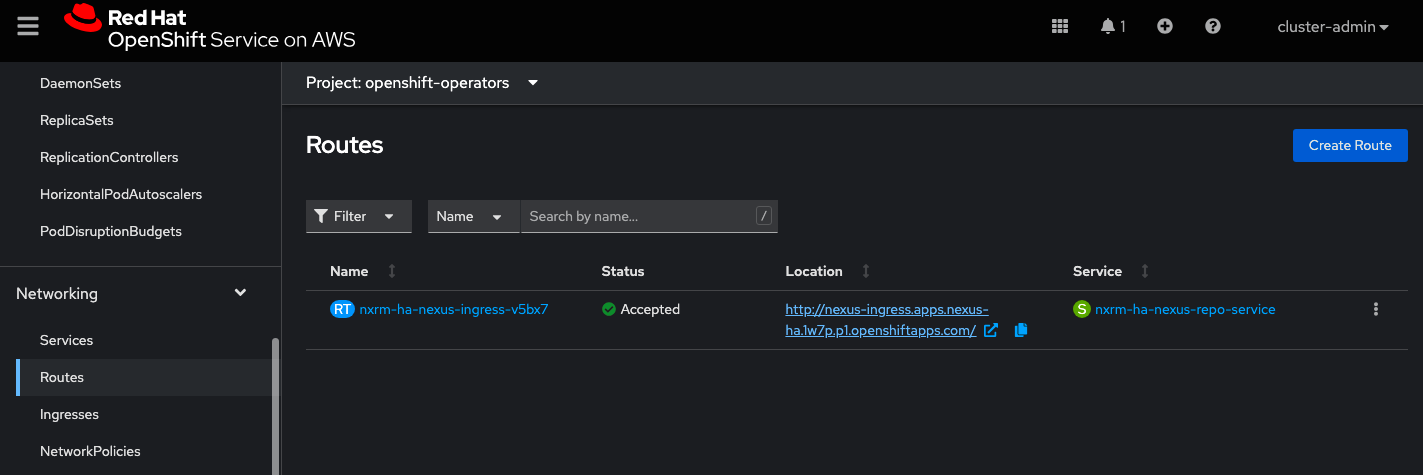Image resolution: width=1423 pixels, height=475 pixels.
Task: Click the sidebar vertical scrollbar
Action: (x=276, y=406)
